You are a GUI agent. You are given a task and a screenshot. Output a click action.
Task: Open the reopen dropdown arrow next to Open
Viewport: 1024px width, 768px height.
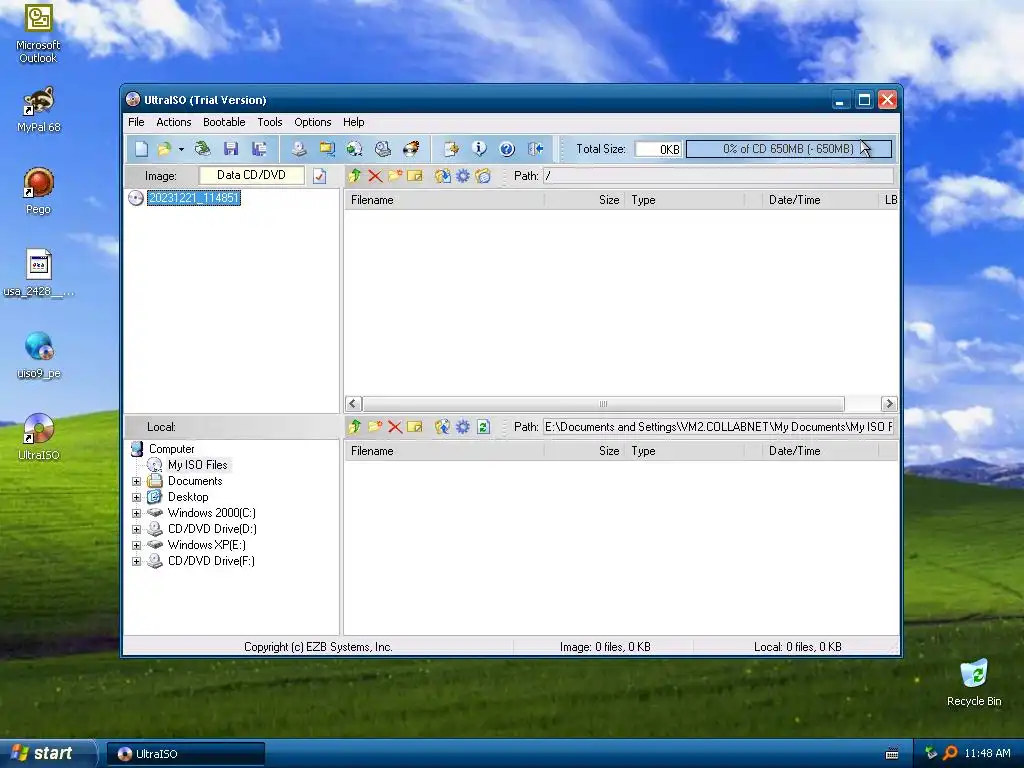[181, 149]
